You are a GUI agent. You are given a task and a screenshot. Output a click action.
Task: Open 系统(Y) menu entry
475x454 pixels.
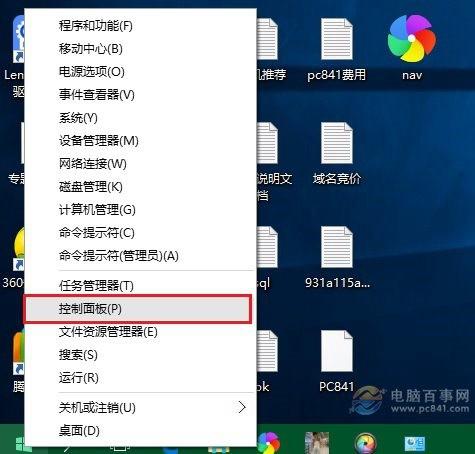tap(140, 118)
